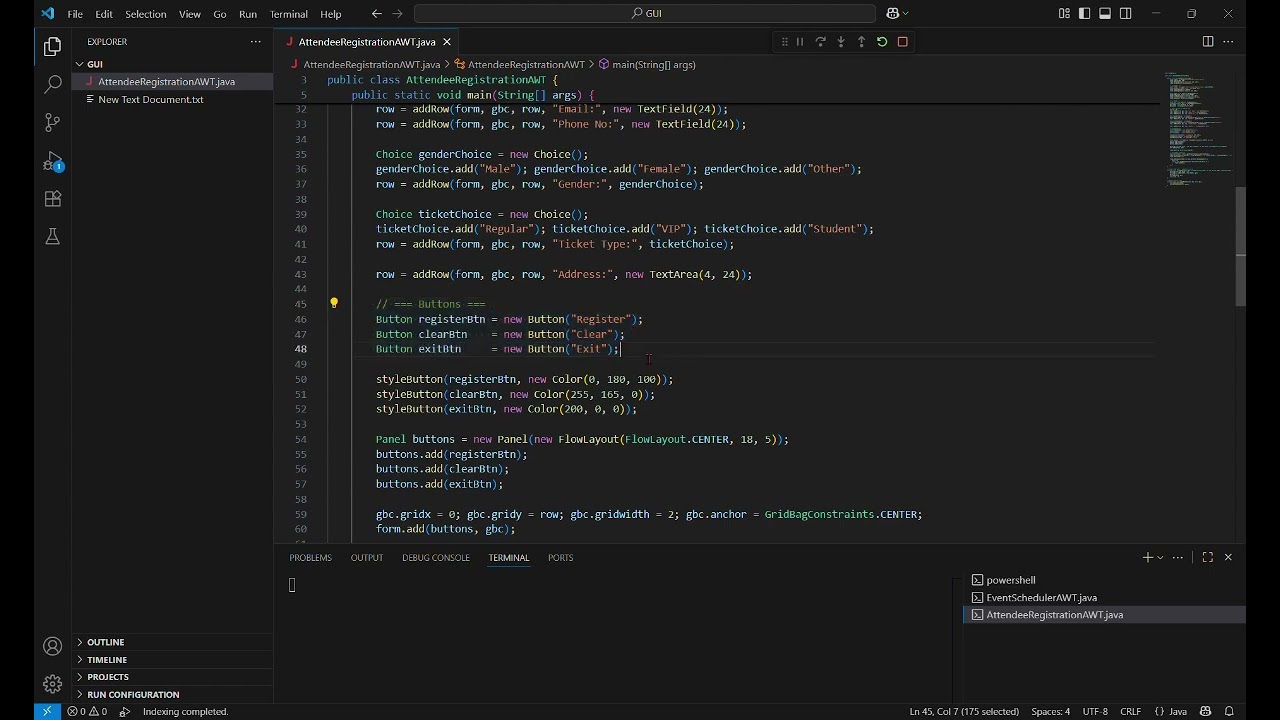Open the Extensions view
Image resolution: width=1280 pixels, height=720 pixels.
click(53, 199)
